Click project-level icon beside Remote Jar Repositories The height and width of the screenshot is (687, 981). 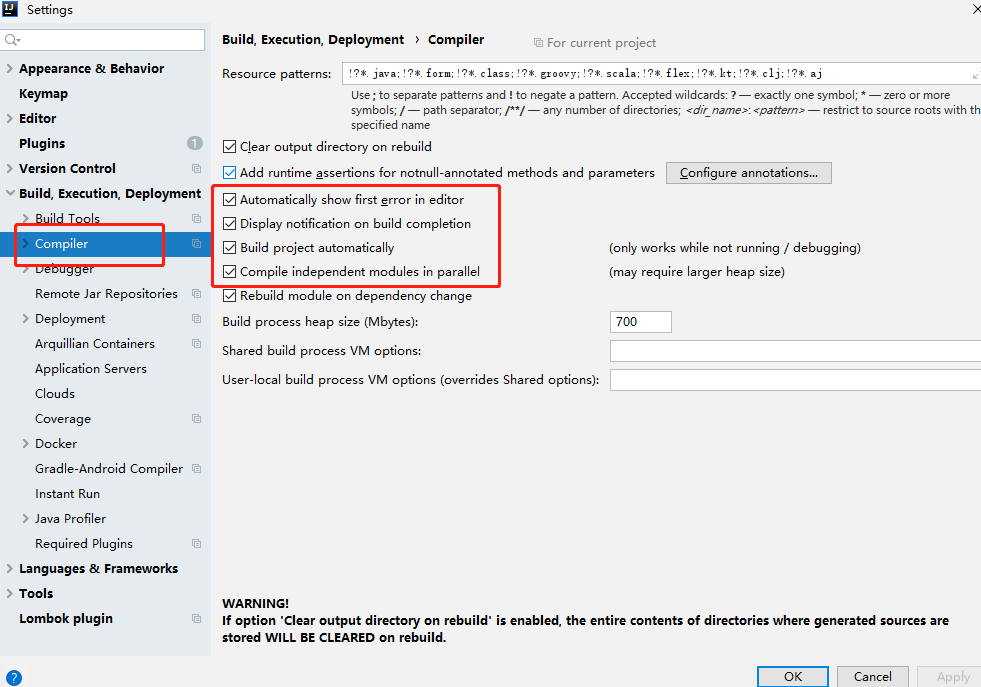[196, 293]
